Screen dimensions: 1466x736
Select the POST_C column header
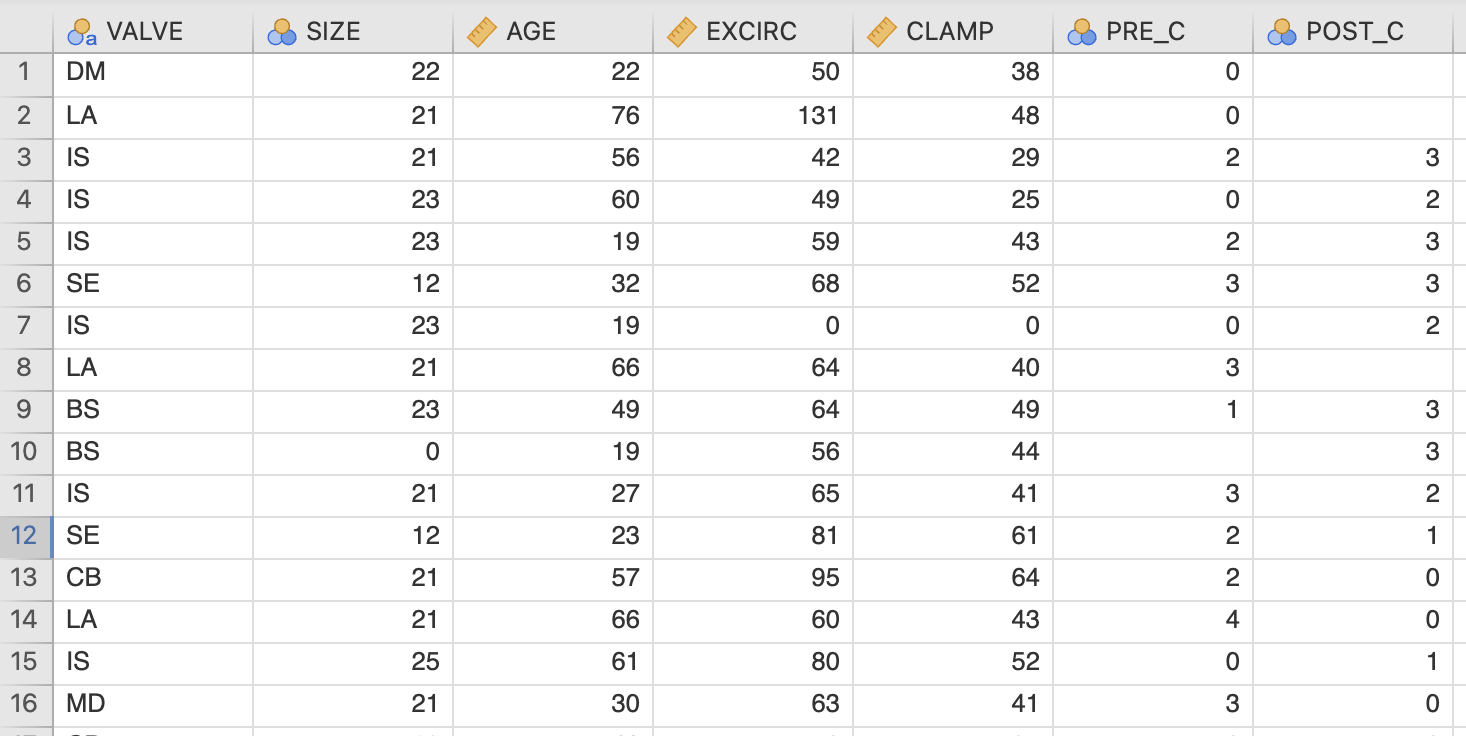(1353, 32)
